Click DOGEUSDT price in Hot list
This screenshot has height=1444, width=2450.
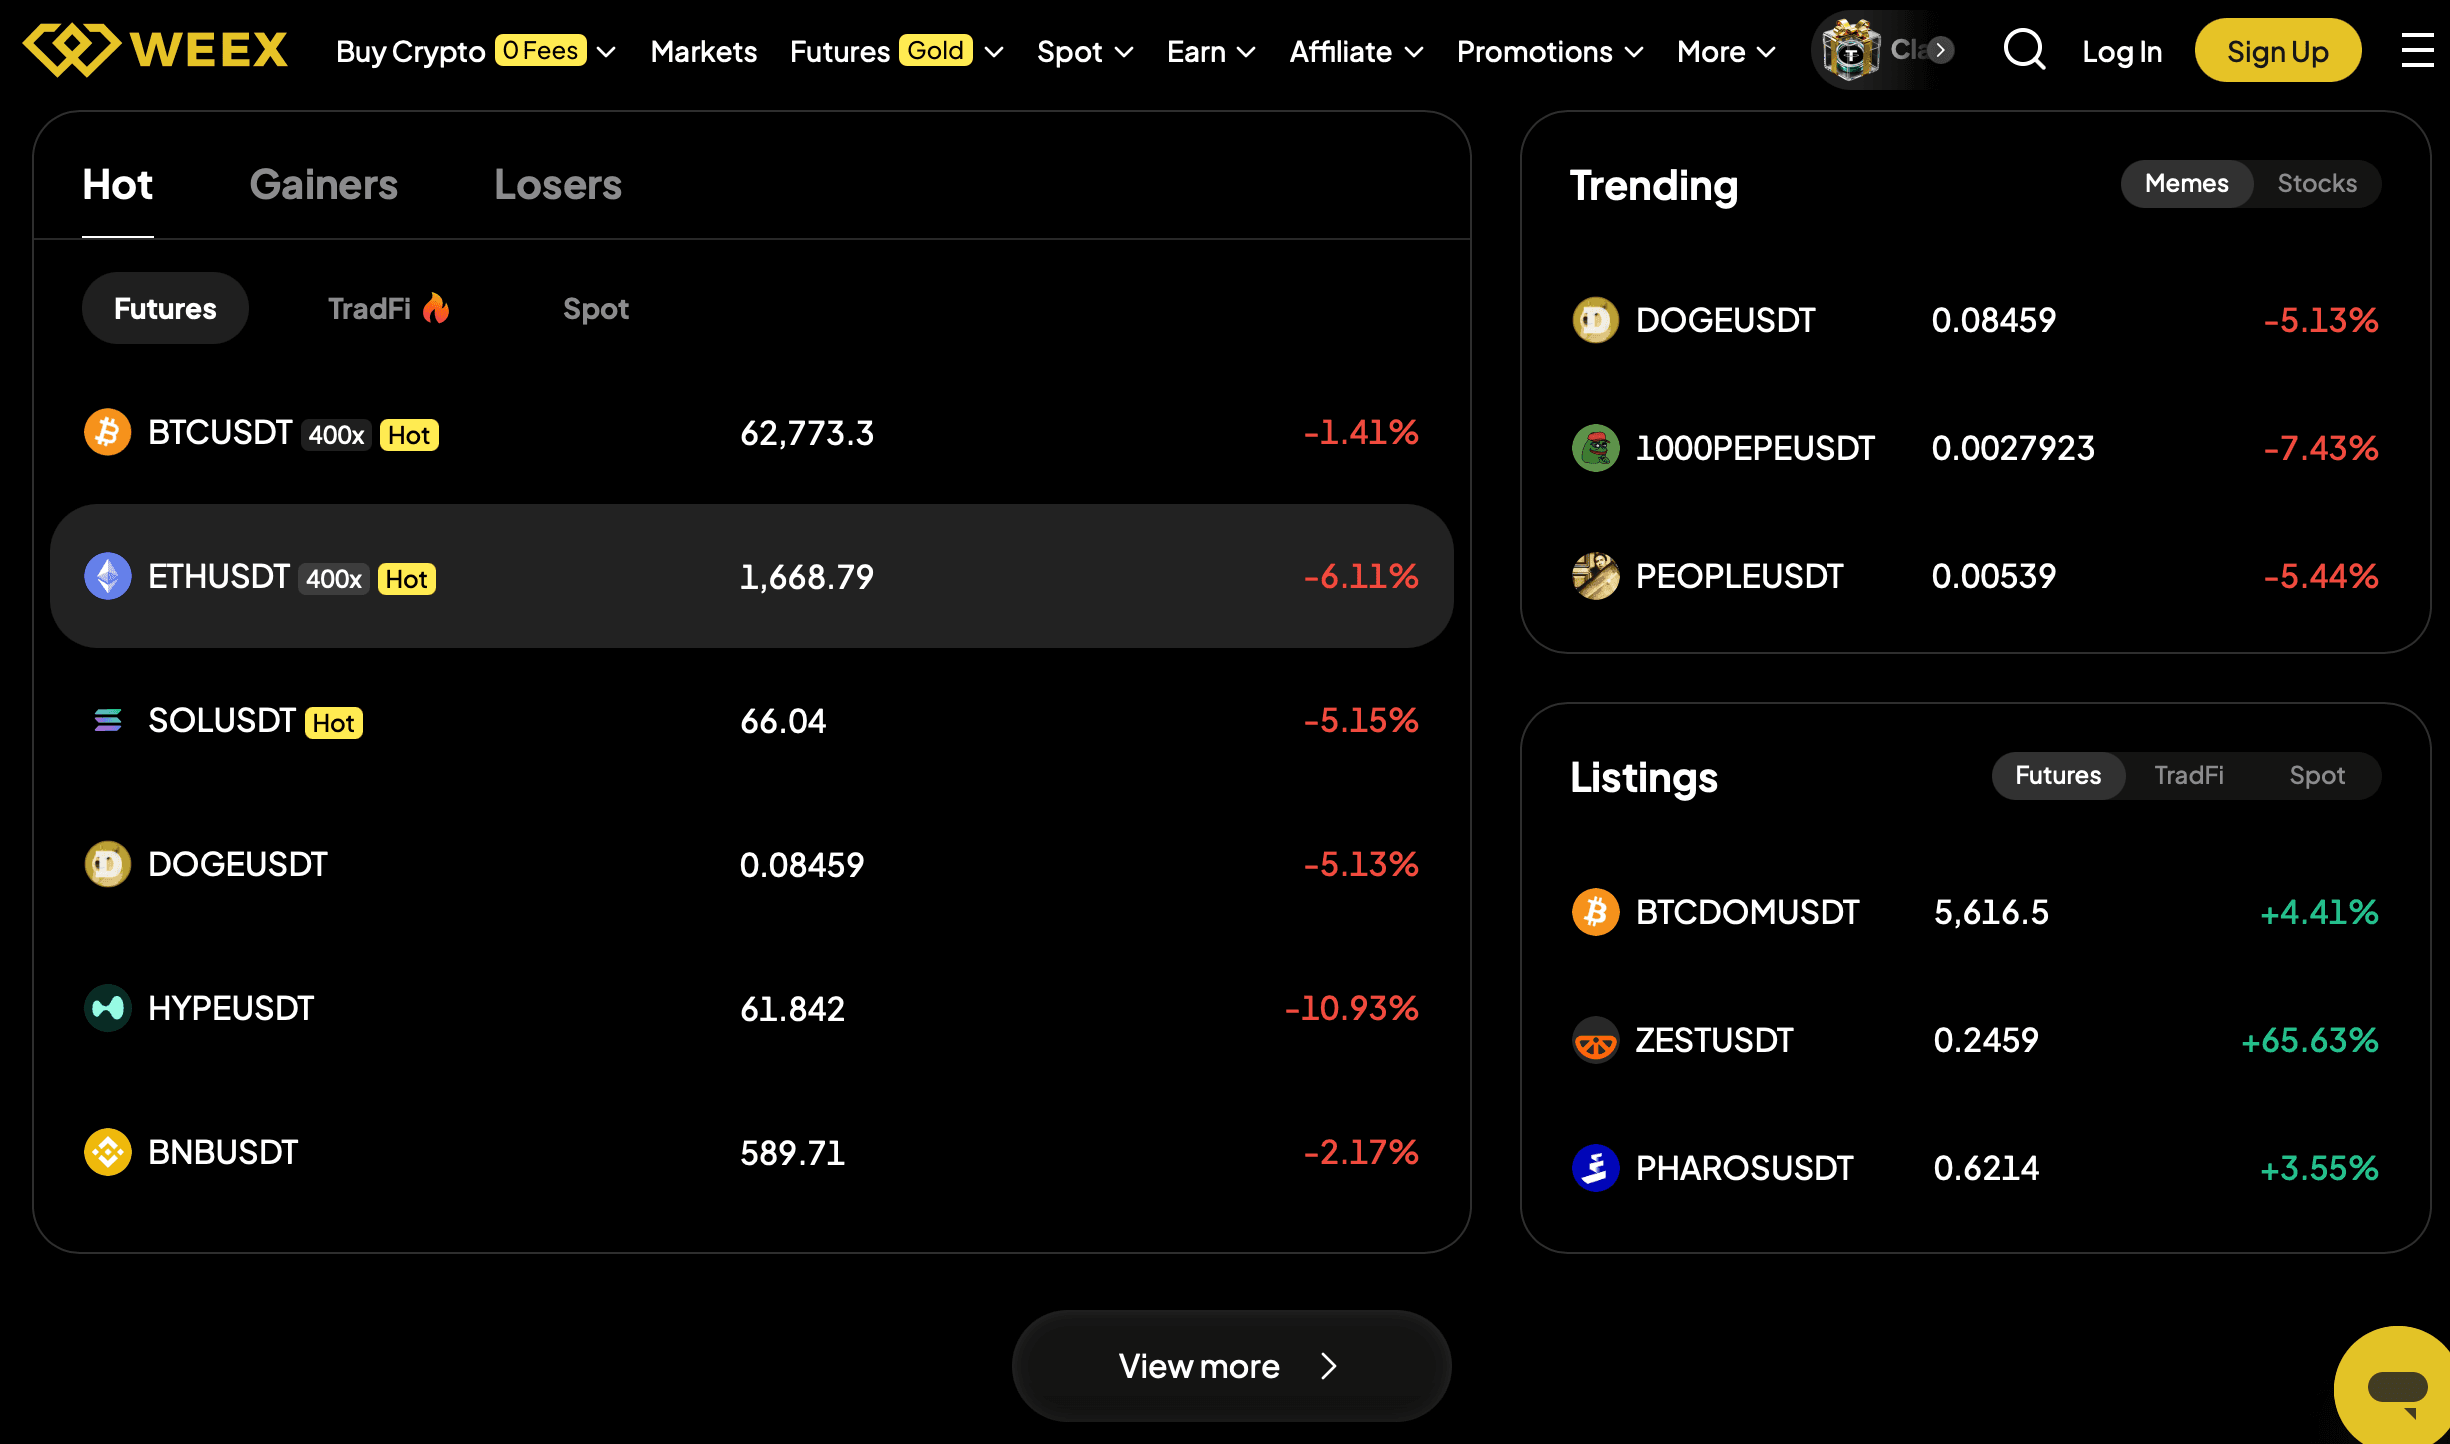[x=802, y=864]
